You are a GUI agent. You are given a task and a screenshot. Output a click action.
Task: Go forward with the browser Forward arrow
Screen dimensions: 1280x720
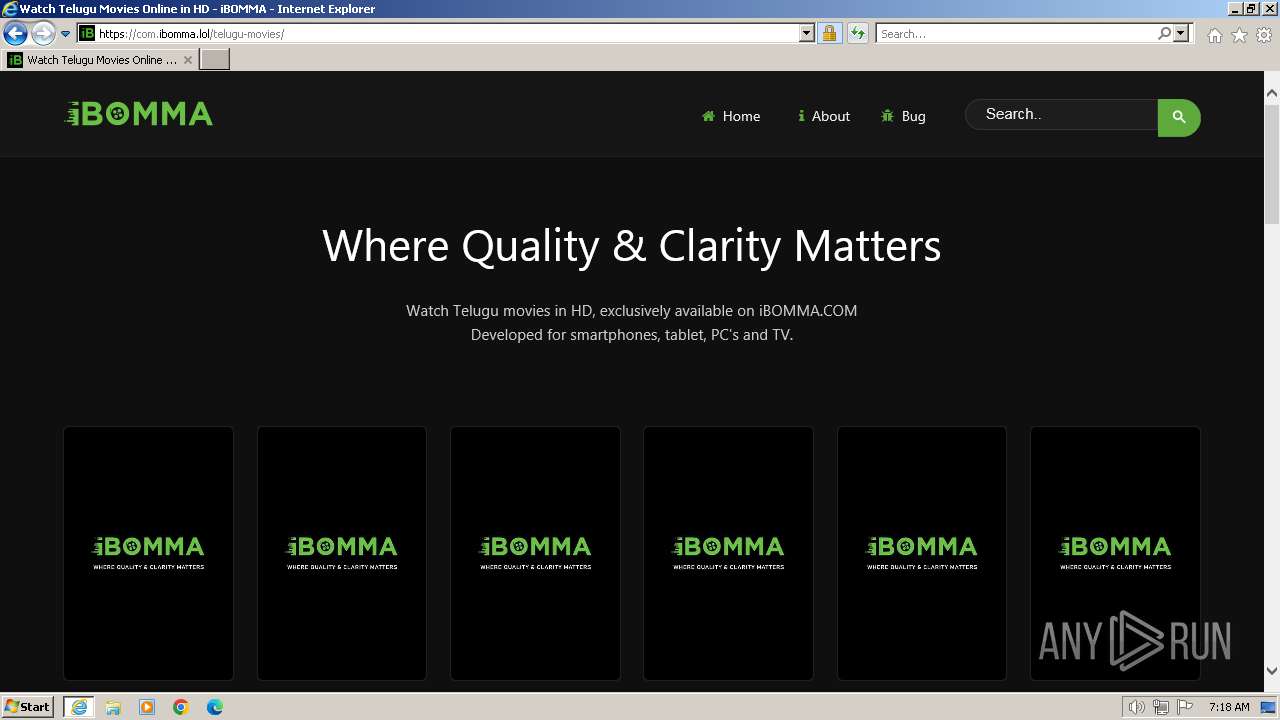(x=42, y=33)
